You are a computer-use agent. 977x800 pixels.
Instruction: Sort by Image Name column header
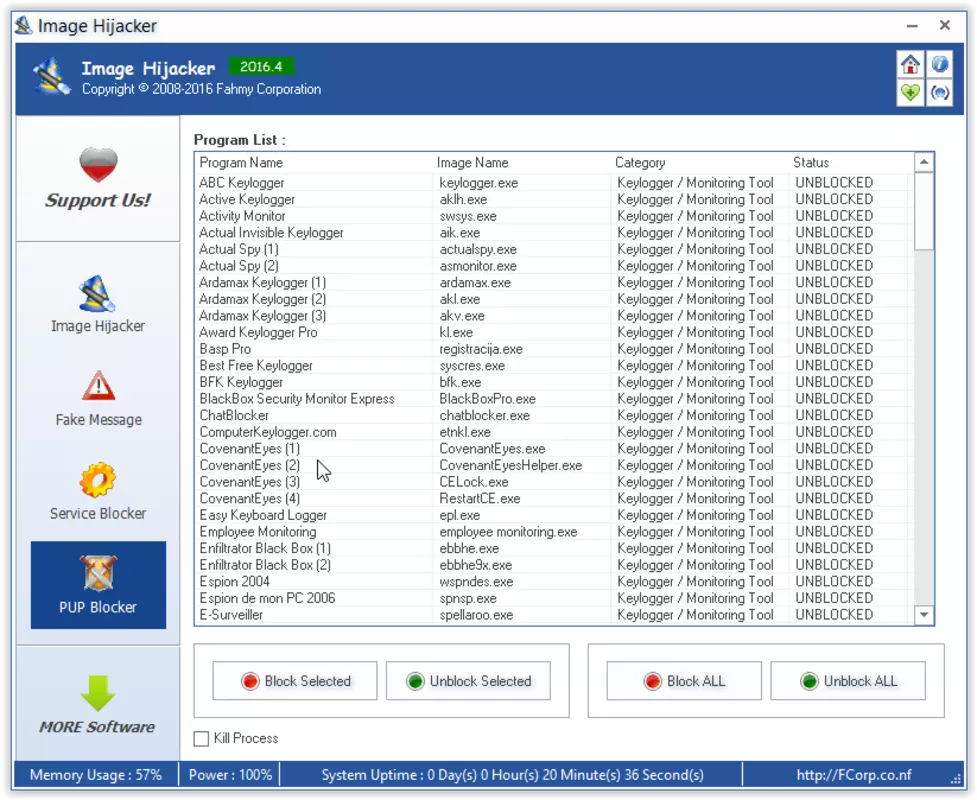522,163
